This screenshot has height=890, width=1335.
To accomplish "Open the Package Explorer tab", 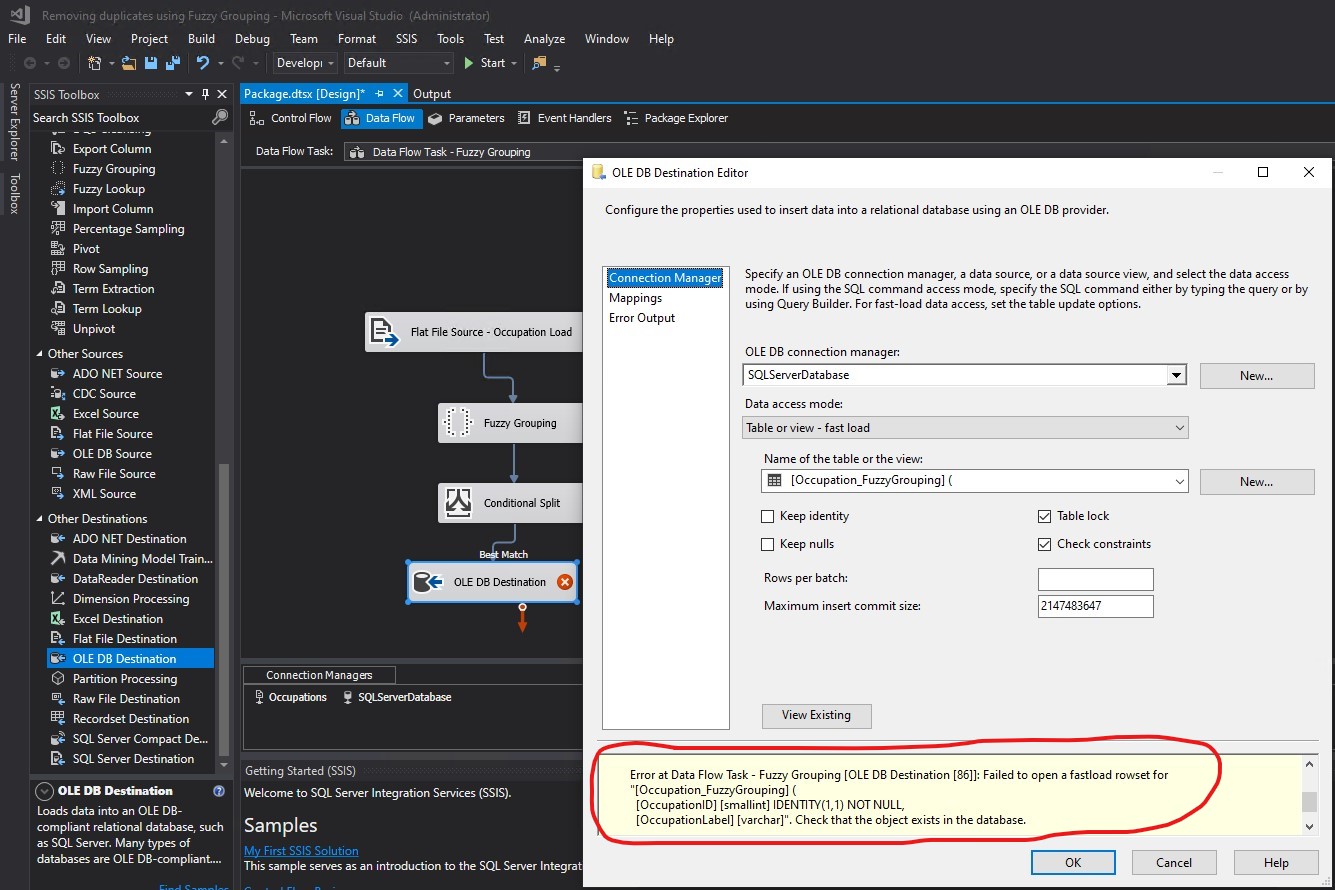I will click(x=676, y=118).
